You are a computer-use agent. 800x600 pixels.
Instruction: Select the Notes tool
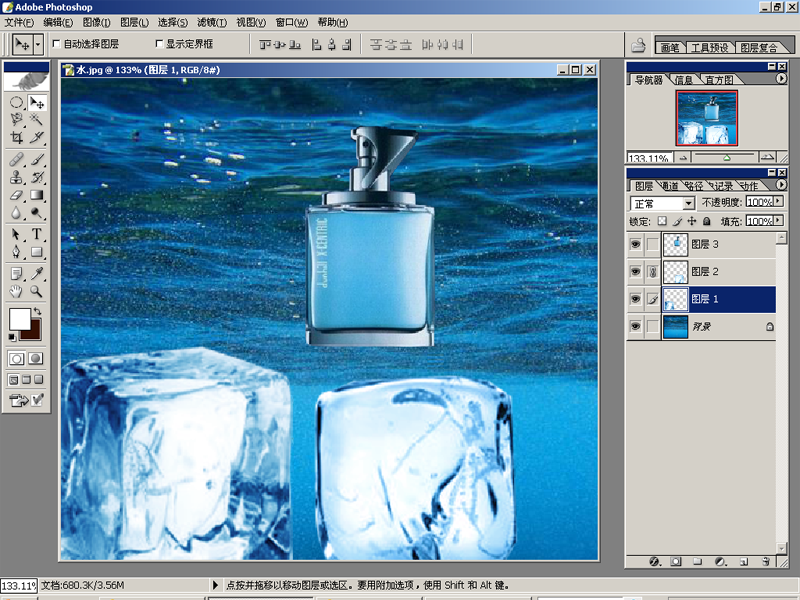17,274
